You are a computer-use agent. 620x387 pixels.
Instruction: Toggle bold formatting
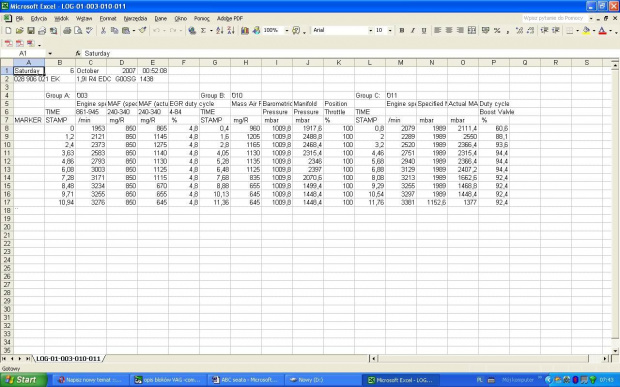click(402, 30)
